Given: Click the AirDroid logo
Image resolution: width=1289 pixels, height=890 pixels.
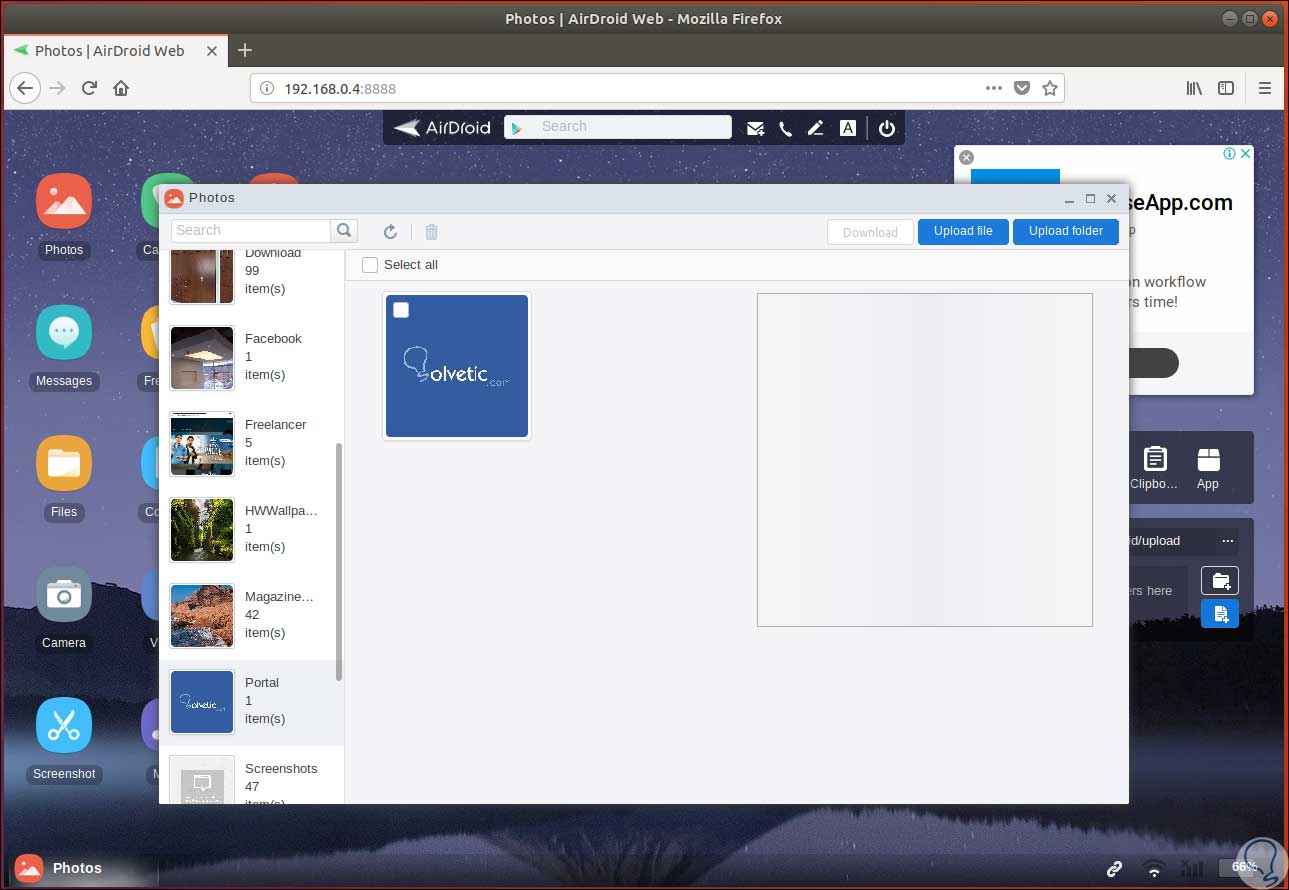Looking at the screenshot, I should coord(442,128).
